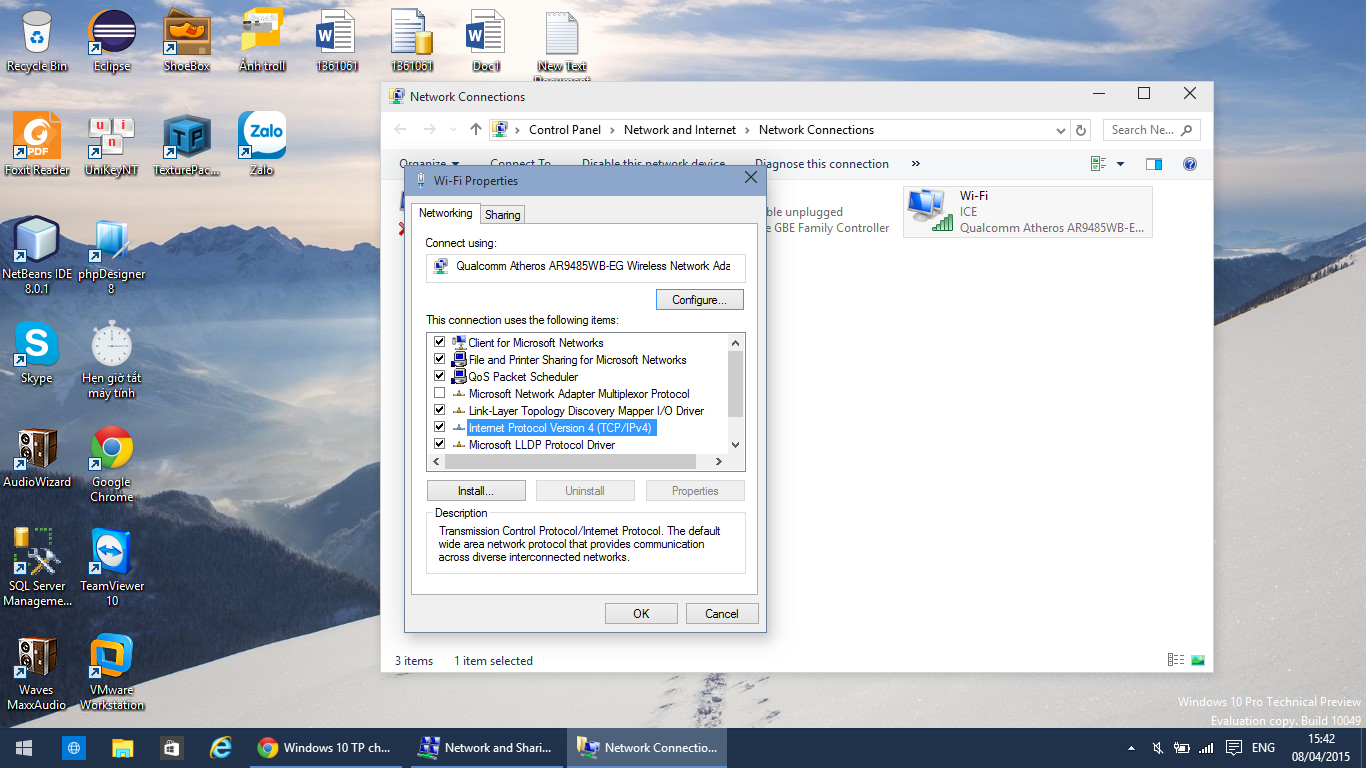
Task: Toggle Microsoft LLDP Protocol Driver checkbox
Action: [x=439, y=444]
